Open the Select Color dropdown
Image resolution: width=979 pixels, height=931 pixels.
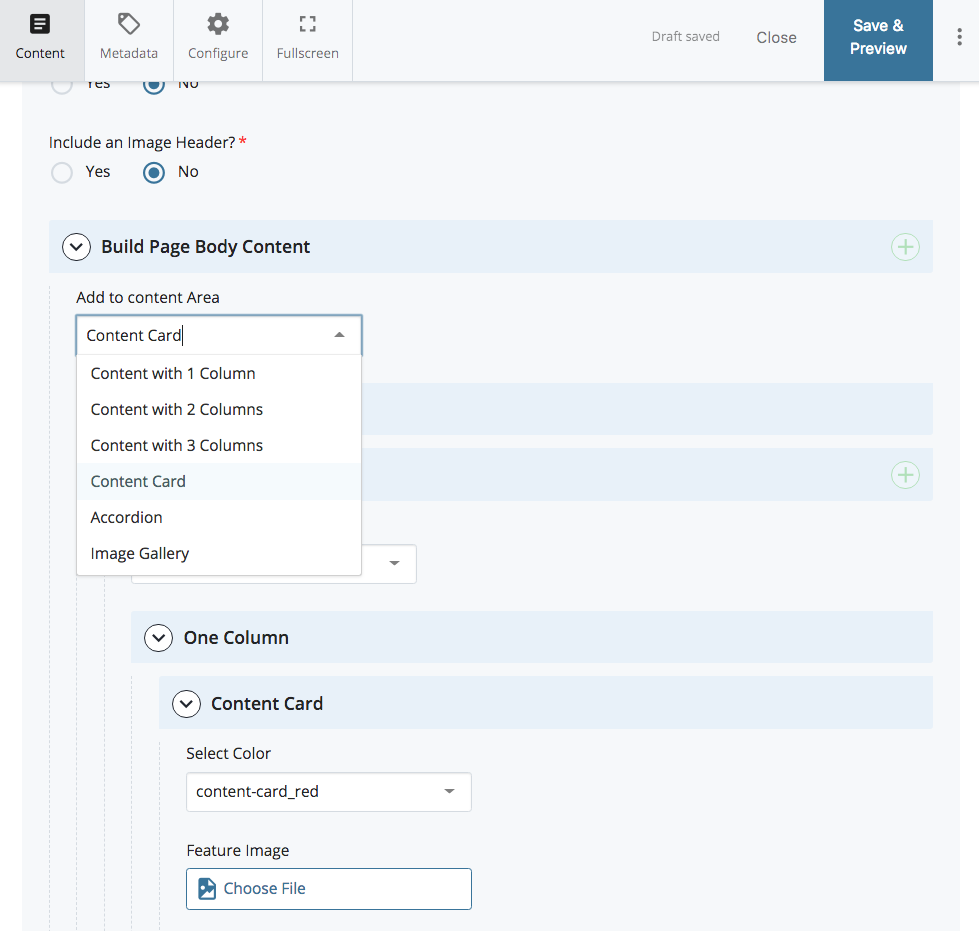tap(328, 792)
